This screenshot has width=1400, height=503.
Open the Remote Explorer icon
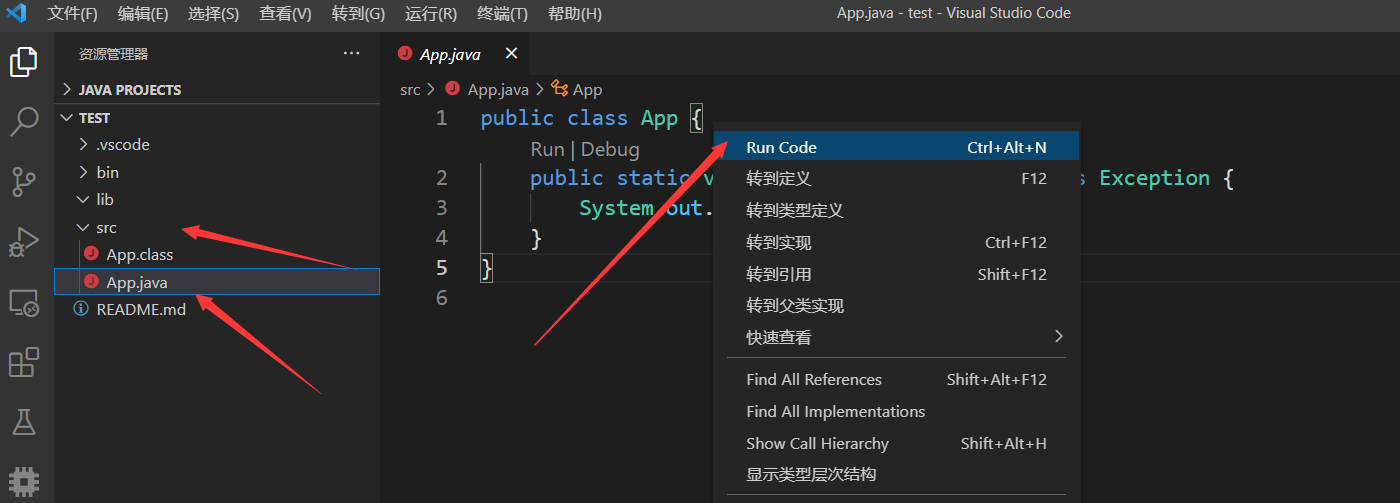point(24,302)
